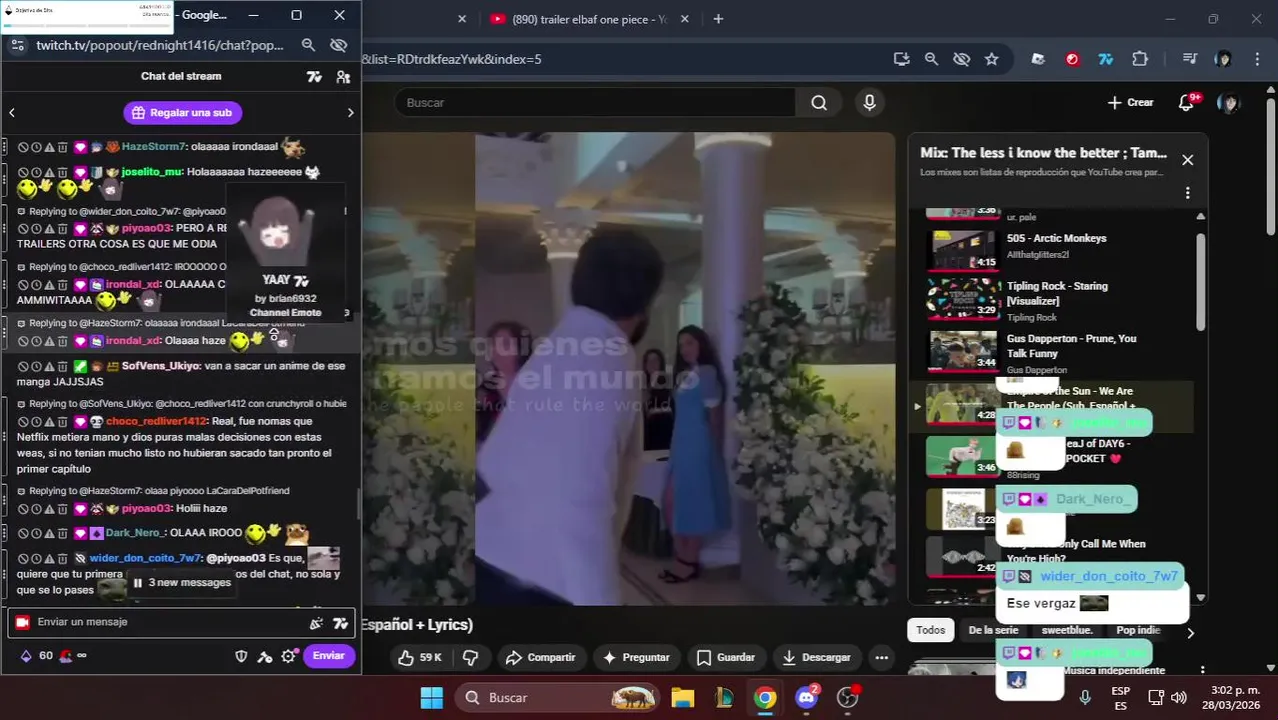Click the red camera icon in message box

[x=22, y=622]
